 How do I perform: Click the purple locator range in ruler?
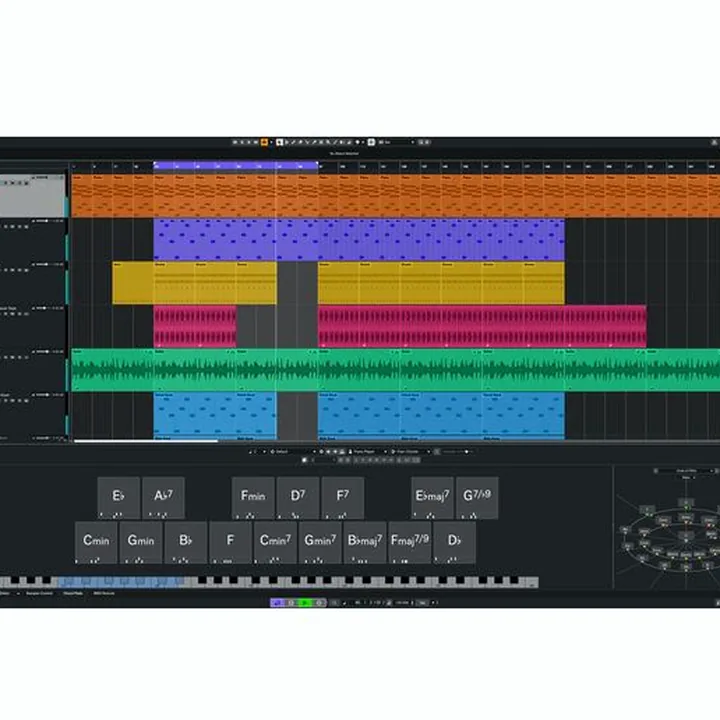[236, 166]
